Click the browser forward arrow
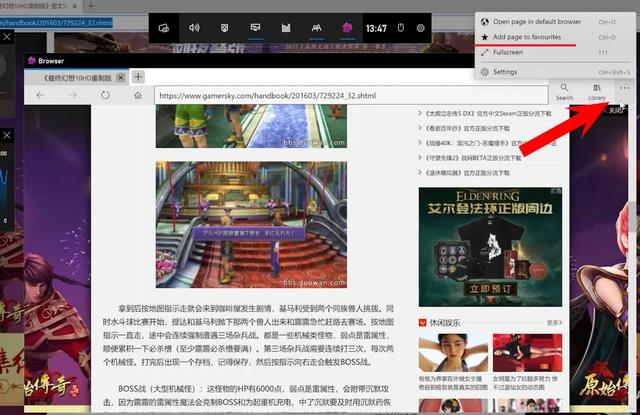The image size is (640, 415). click(x=70, y=95)
